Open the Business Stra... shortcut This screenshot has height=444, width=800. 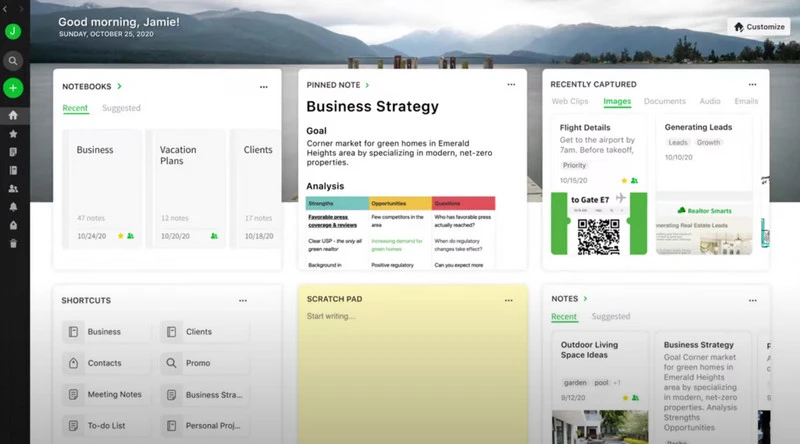[205, 394]
